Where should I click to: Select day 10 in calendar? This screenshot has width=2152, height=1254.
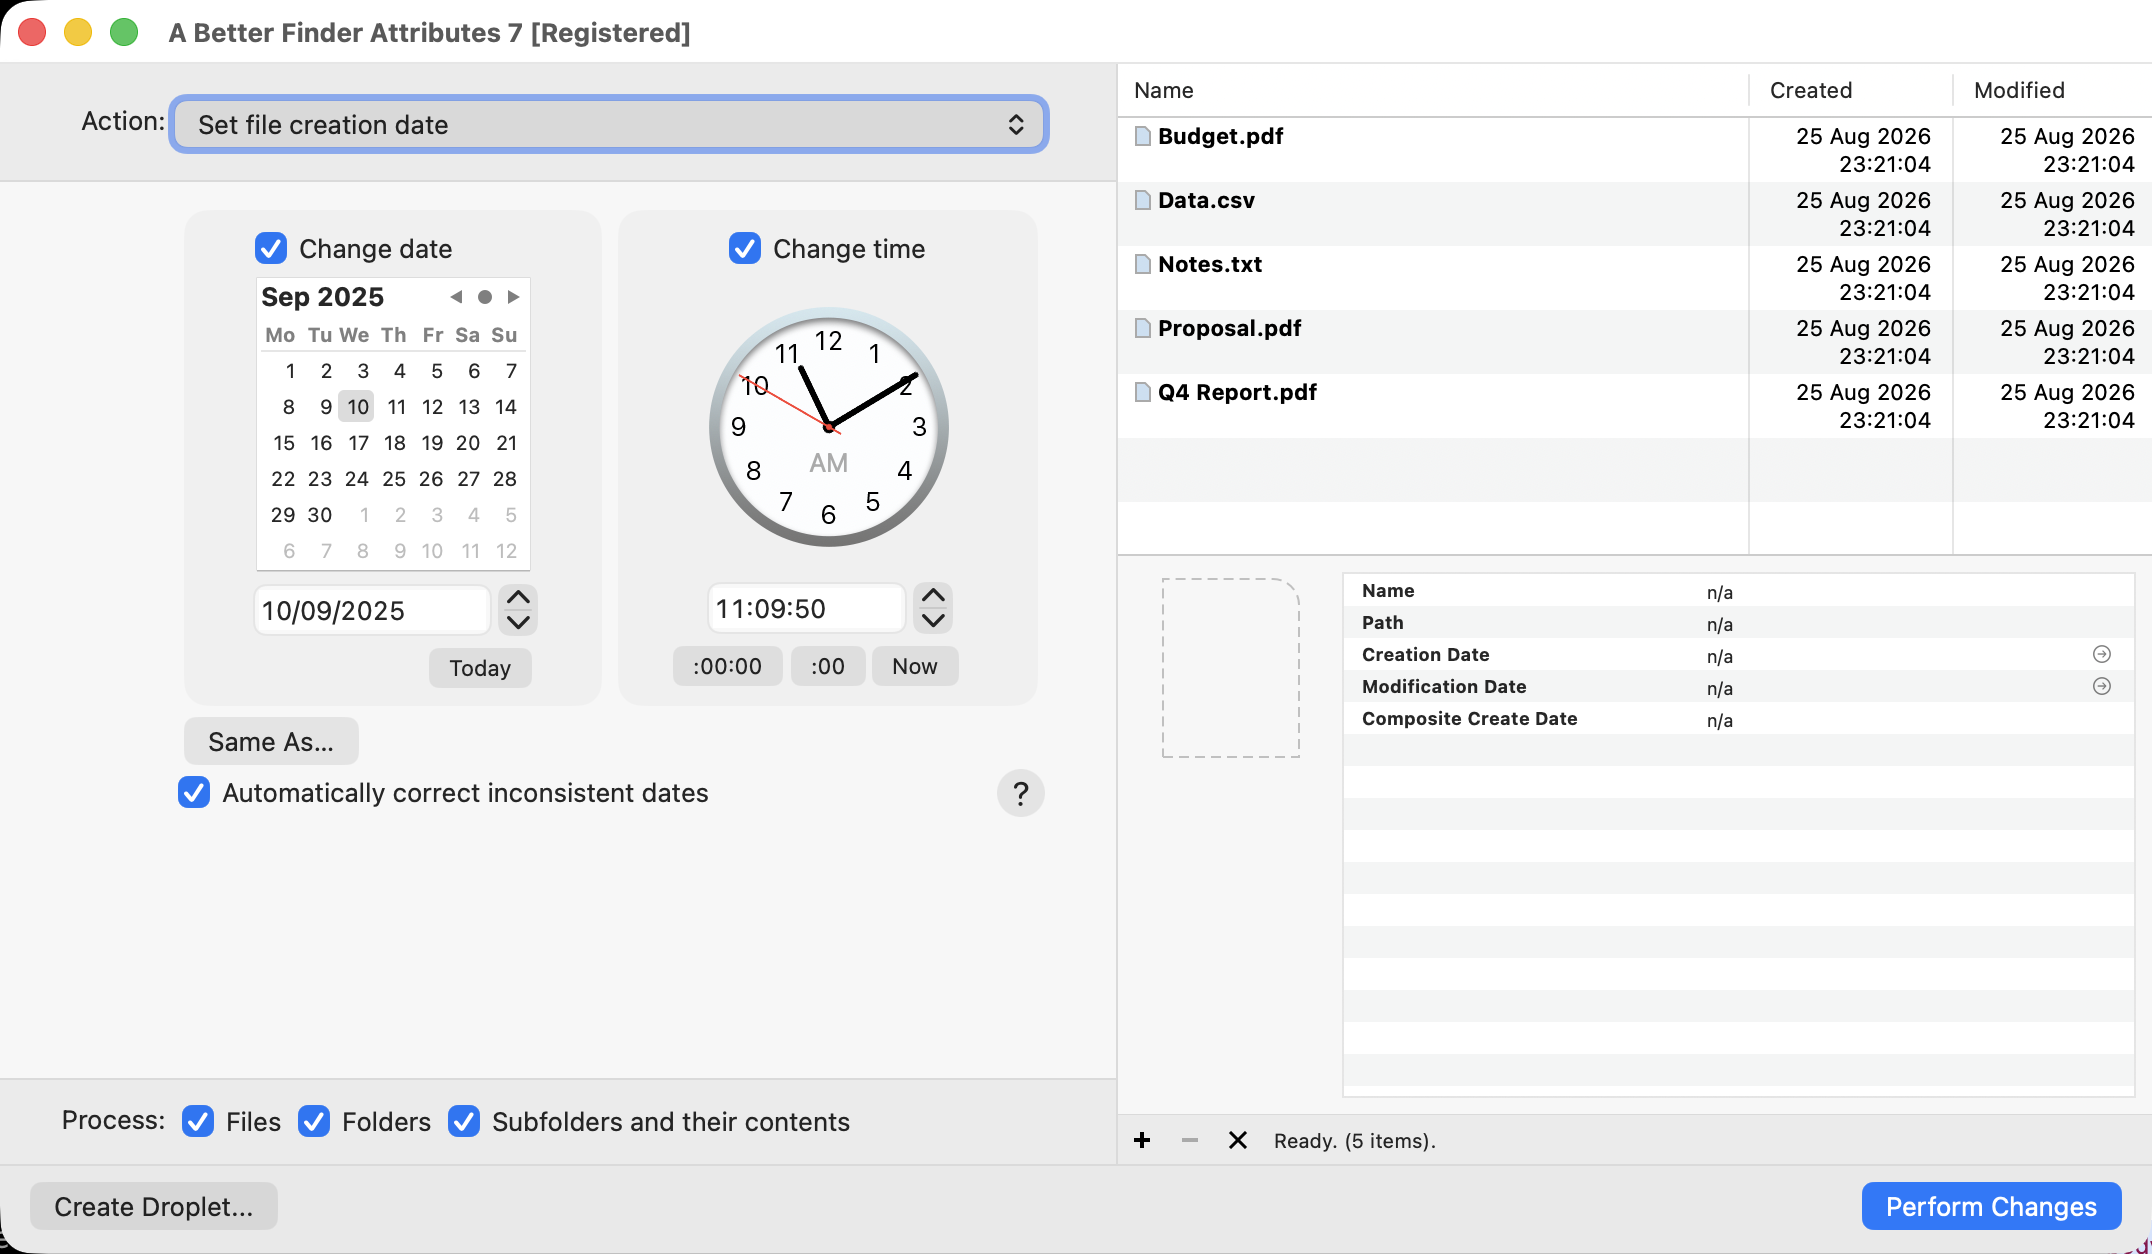click(357, 407)
